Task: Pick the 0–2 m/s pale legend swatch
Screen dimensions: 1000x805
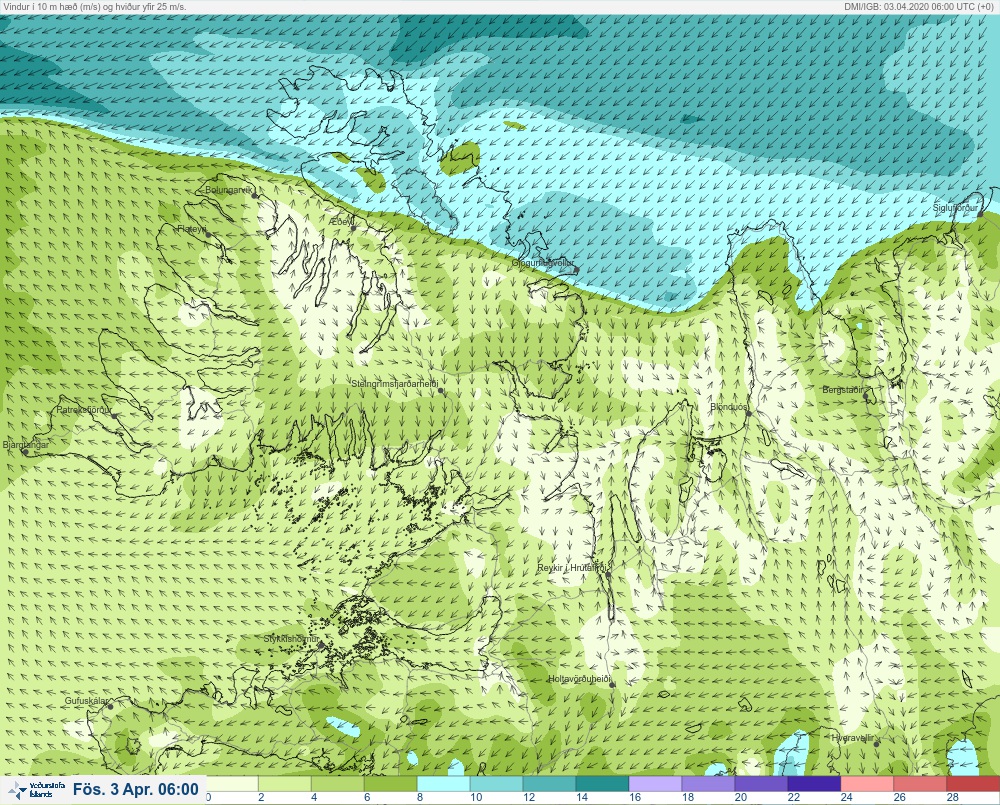Action: (x=232, y=783)
